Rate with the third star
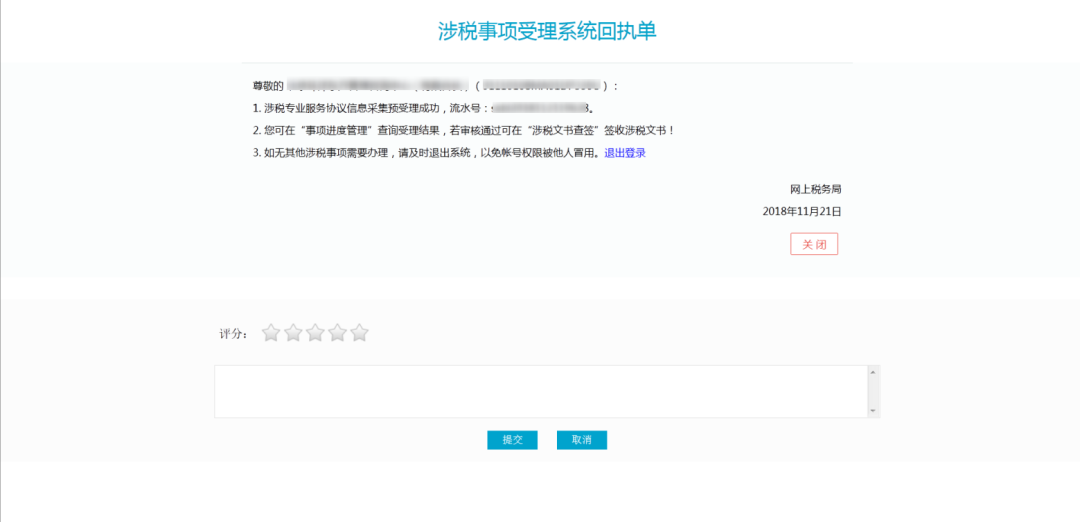1080x522 pixels. tap(315, 333)
